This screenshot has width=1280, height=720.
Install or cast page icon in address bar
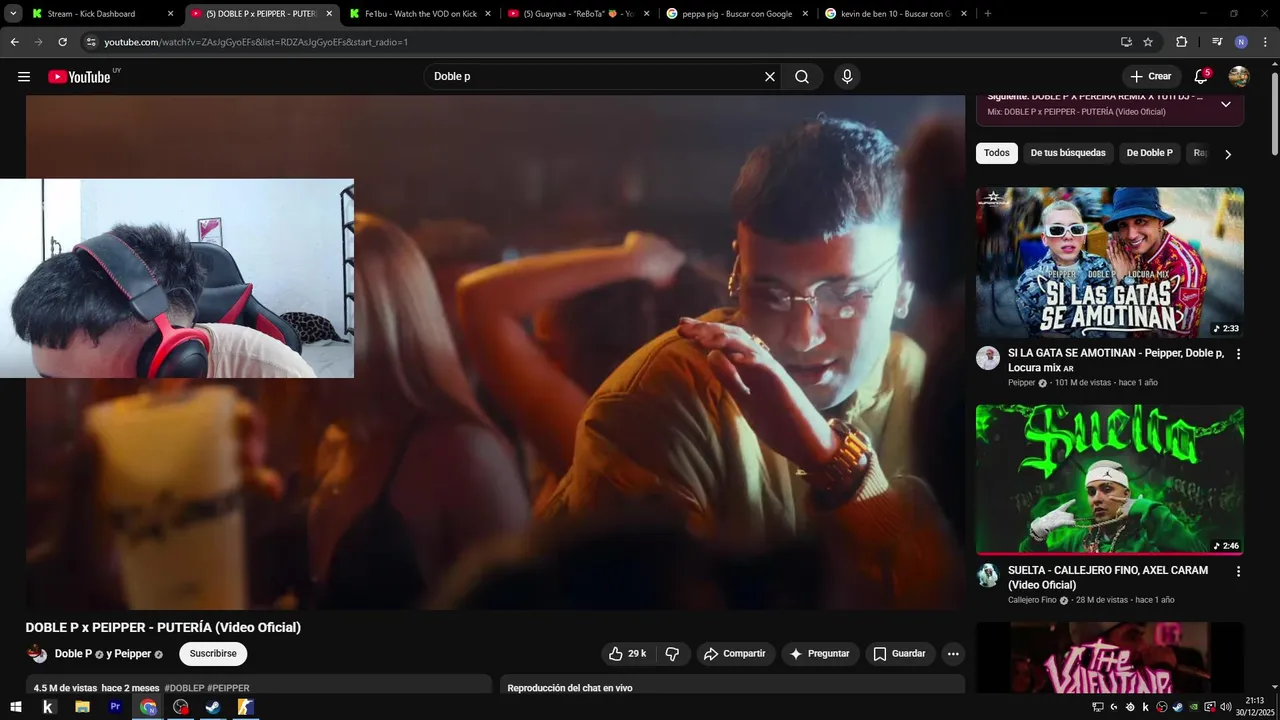pyautogui.click(x=1126, y=42)
